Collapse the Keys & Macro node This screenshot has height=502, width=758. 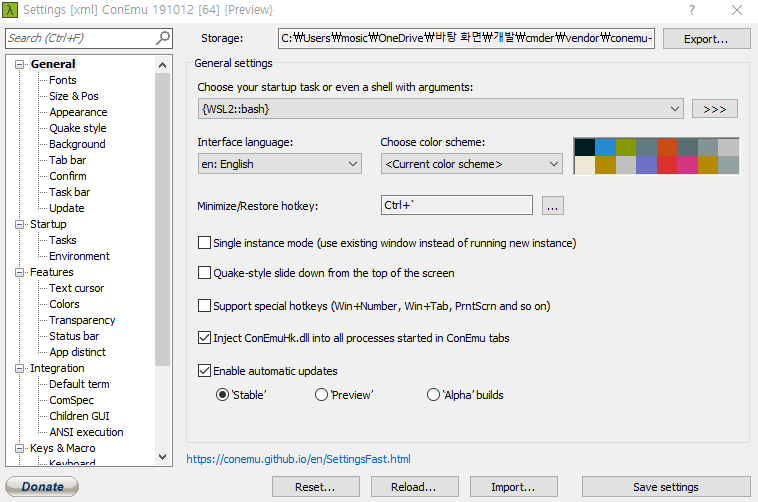[19, 448]
